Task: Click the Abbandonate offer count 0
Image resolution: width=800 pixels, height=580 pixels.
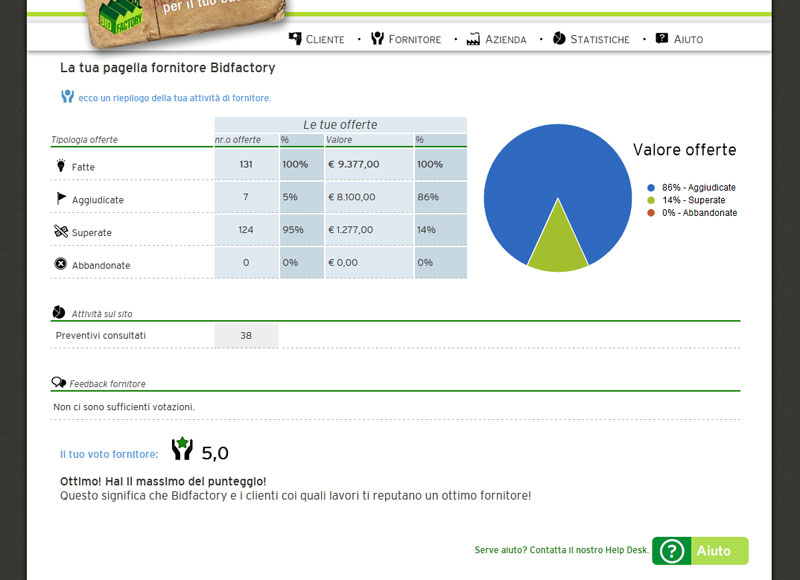Action: pyautogui.click(x=246, y=262)
